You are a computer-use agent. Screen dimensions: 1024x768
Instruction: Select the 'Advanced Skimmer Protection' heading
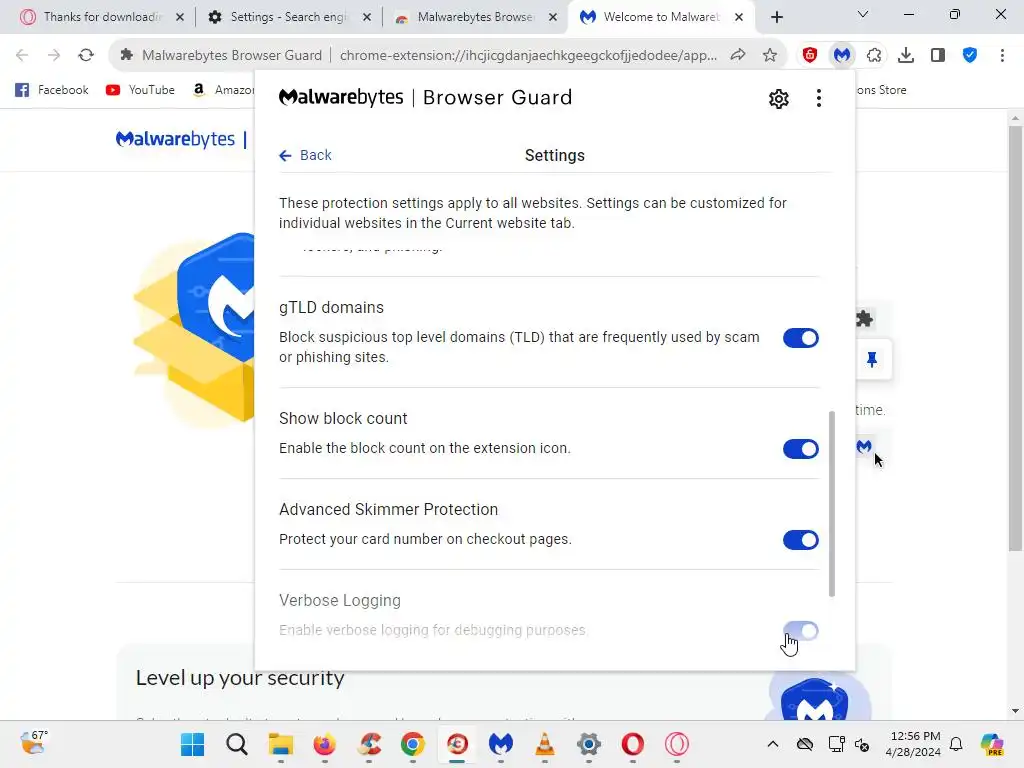tap(388, 509)
